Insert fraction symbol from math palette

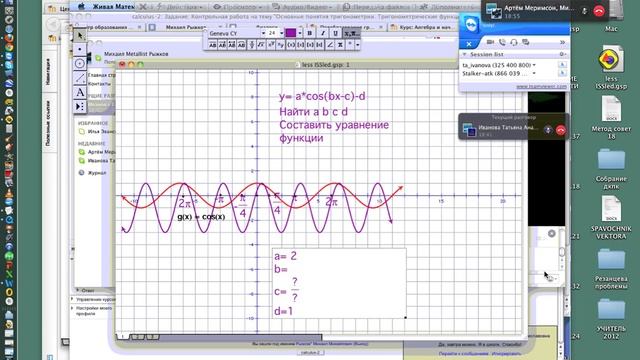coord(251,45)
